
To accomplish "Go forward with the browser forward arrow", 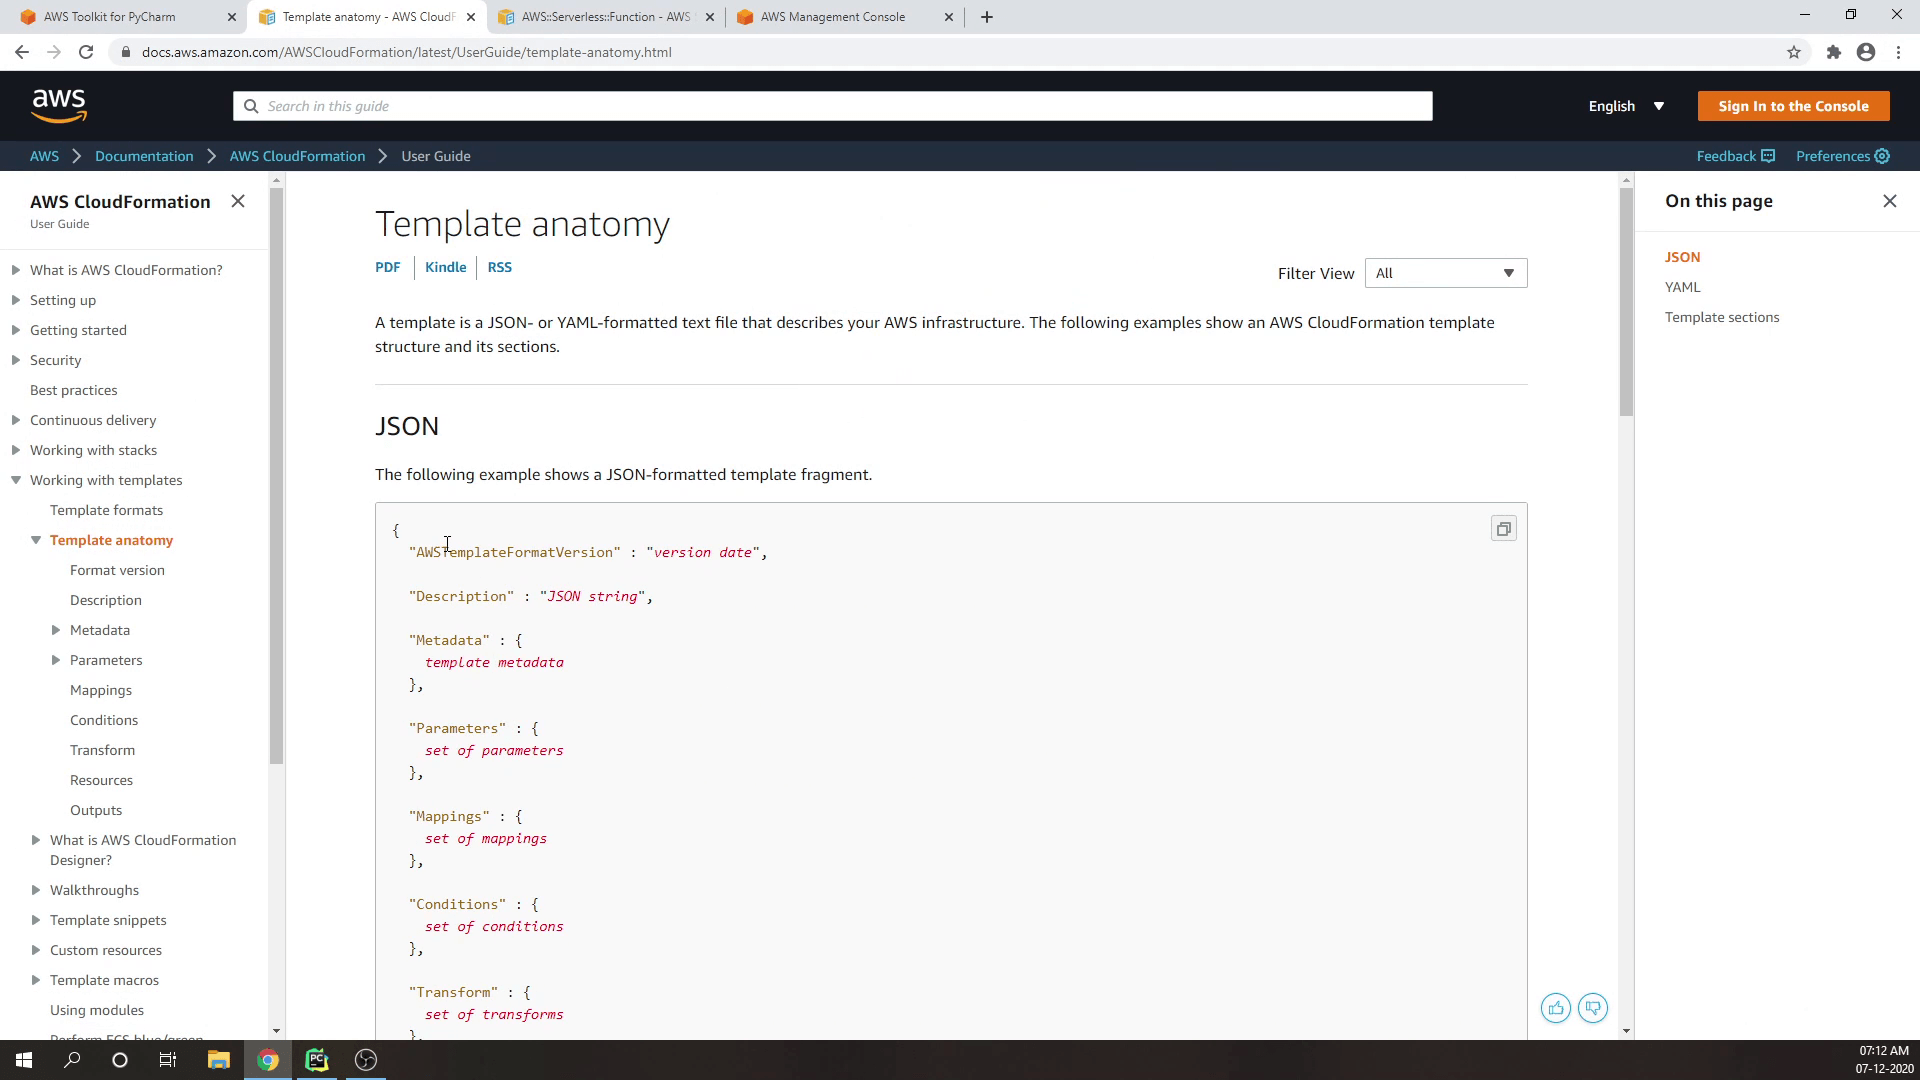I will [54, 52].
